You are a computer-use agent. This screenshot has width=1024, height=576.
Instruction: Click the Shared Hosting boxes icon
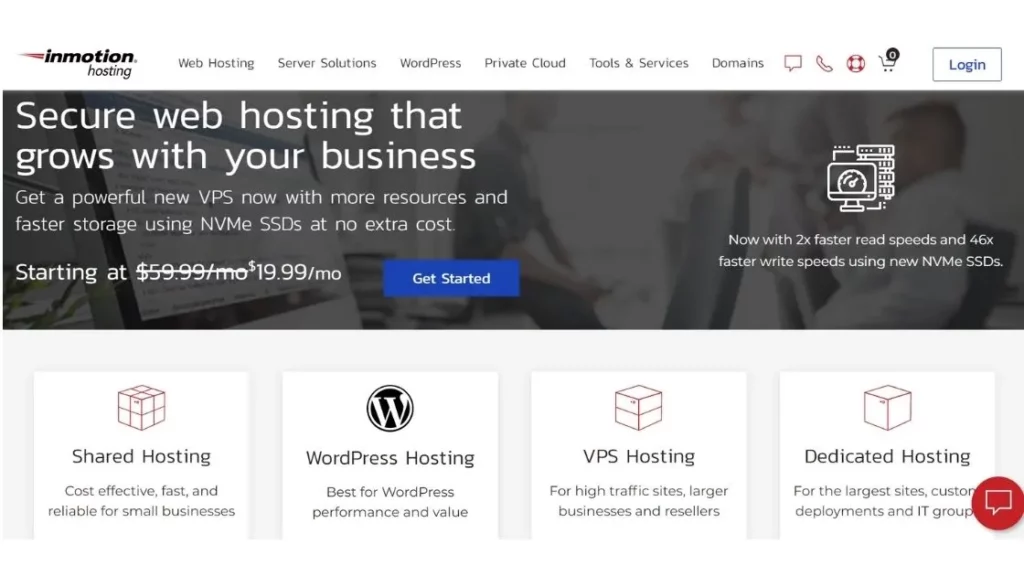pyautogui.click(x=141, y=408)
